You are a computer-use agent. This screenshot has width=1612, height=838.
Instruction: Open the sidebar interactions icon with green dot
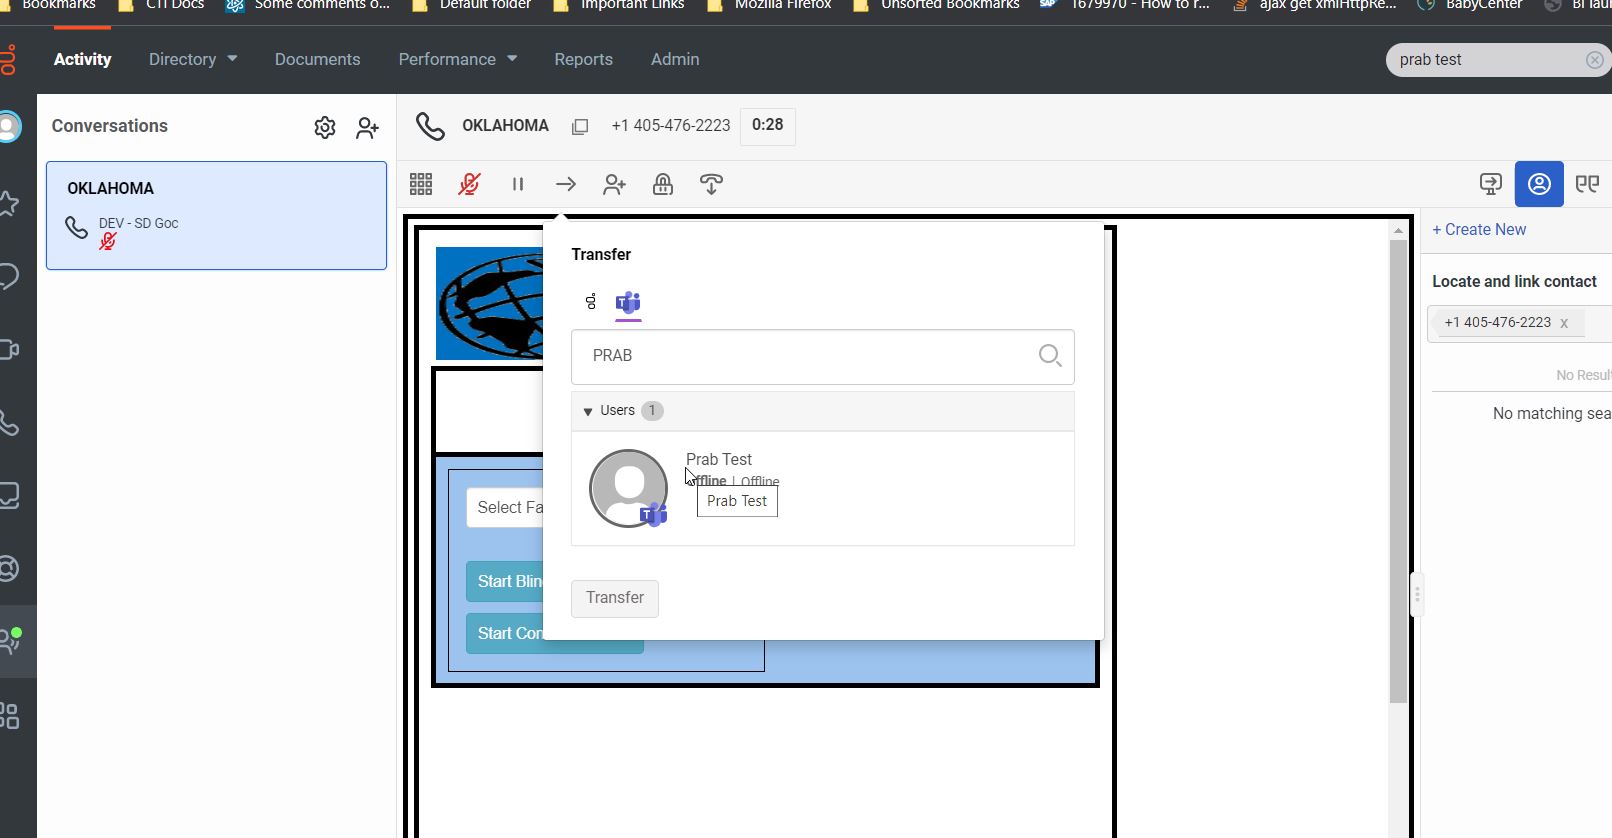[11, 641]
